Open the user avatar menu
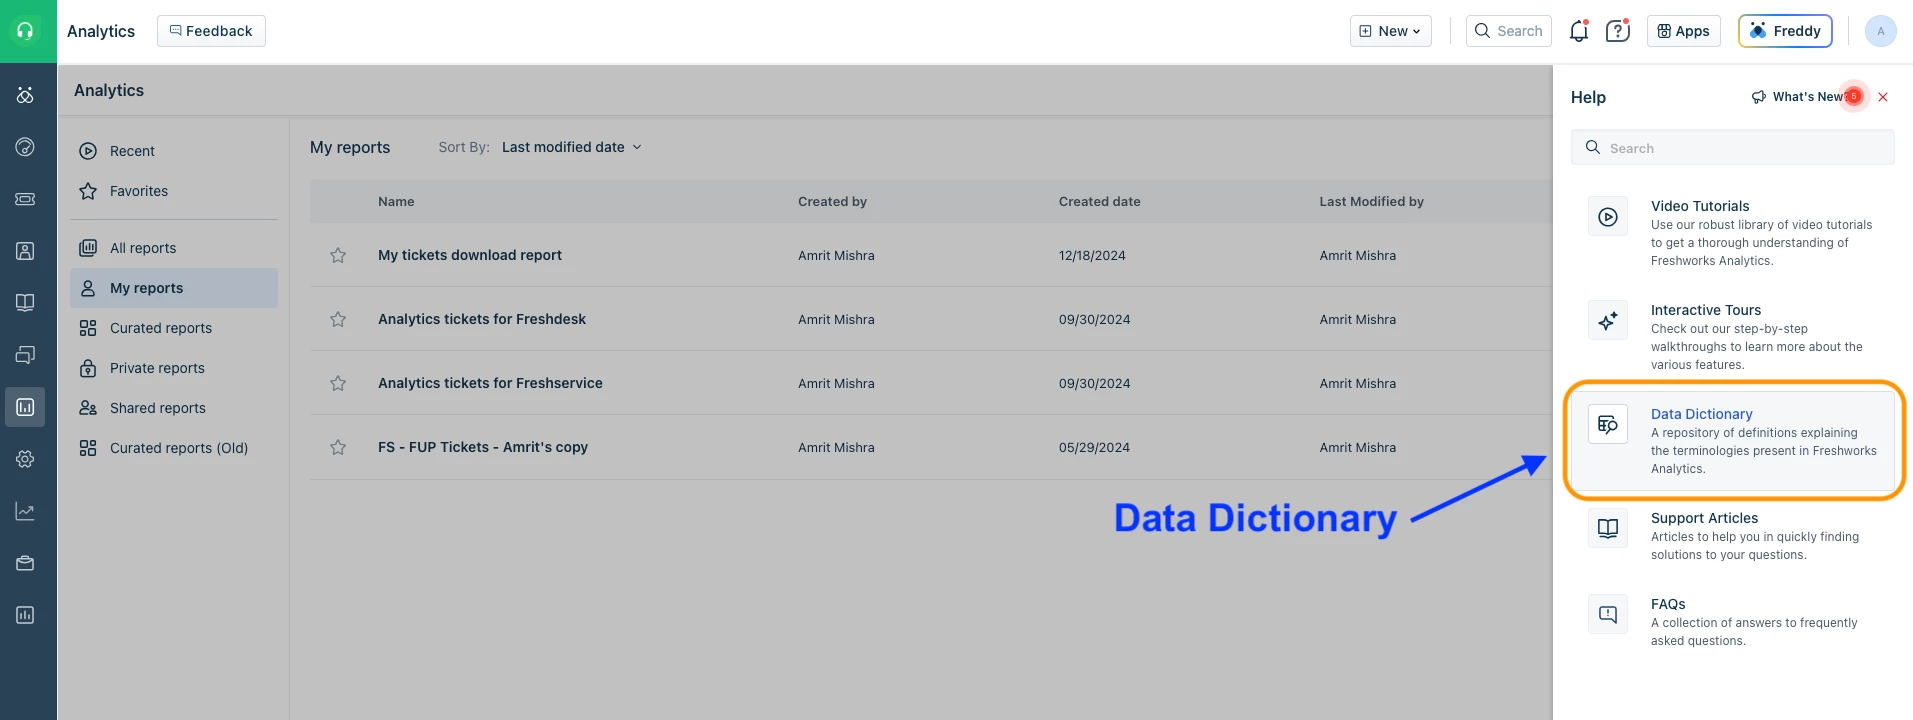Screen dimensions: 1913x720 [x=1880, y=31]
